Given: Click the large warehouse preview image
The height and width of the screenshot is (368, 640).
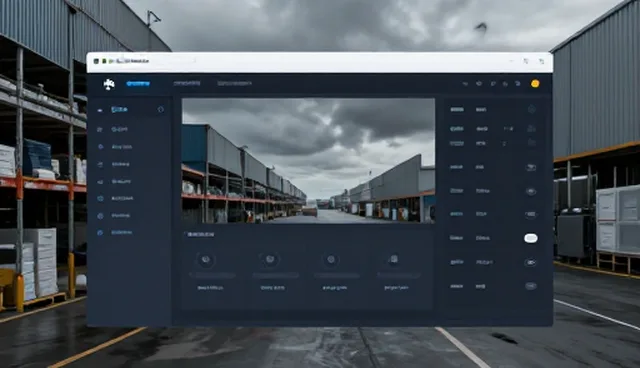Looking at the screenshot, I should 308,161.
